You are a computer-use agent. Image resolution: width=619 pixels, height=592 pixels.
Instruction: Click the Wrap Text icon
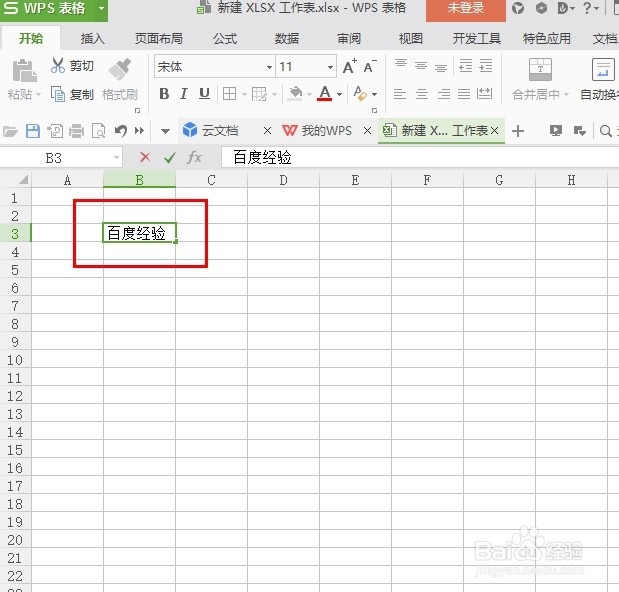(x=603, y=69)
